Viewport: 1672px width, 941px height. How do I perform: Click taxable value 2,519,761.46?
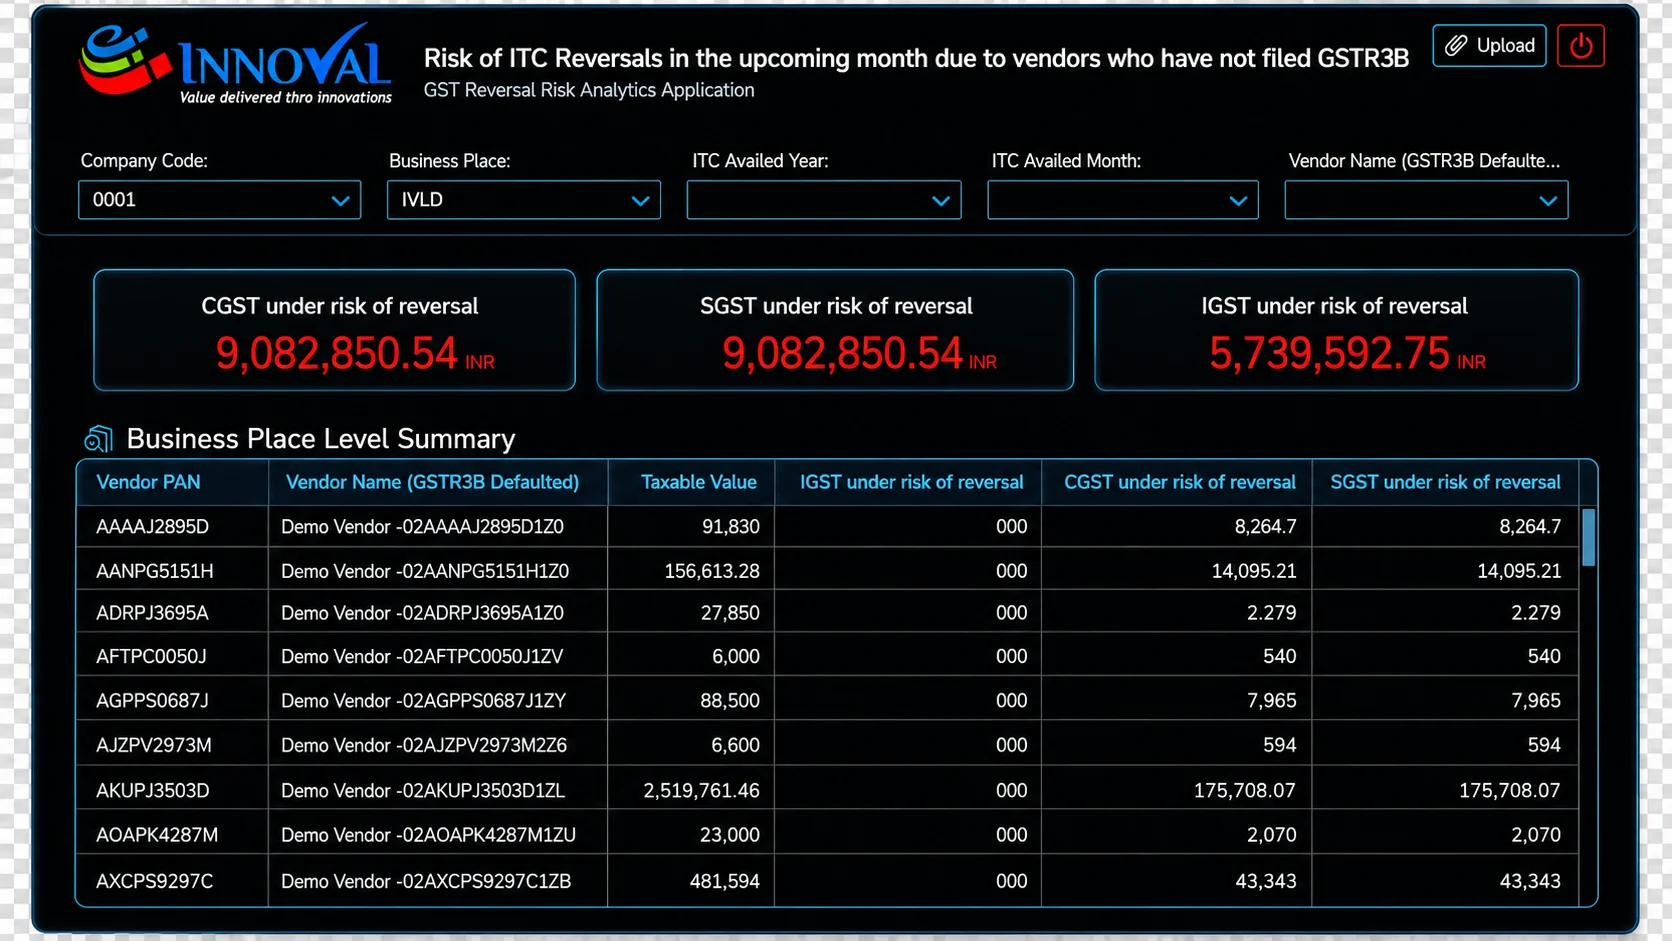pos(701,791)
